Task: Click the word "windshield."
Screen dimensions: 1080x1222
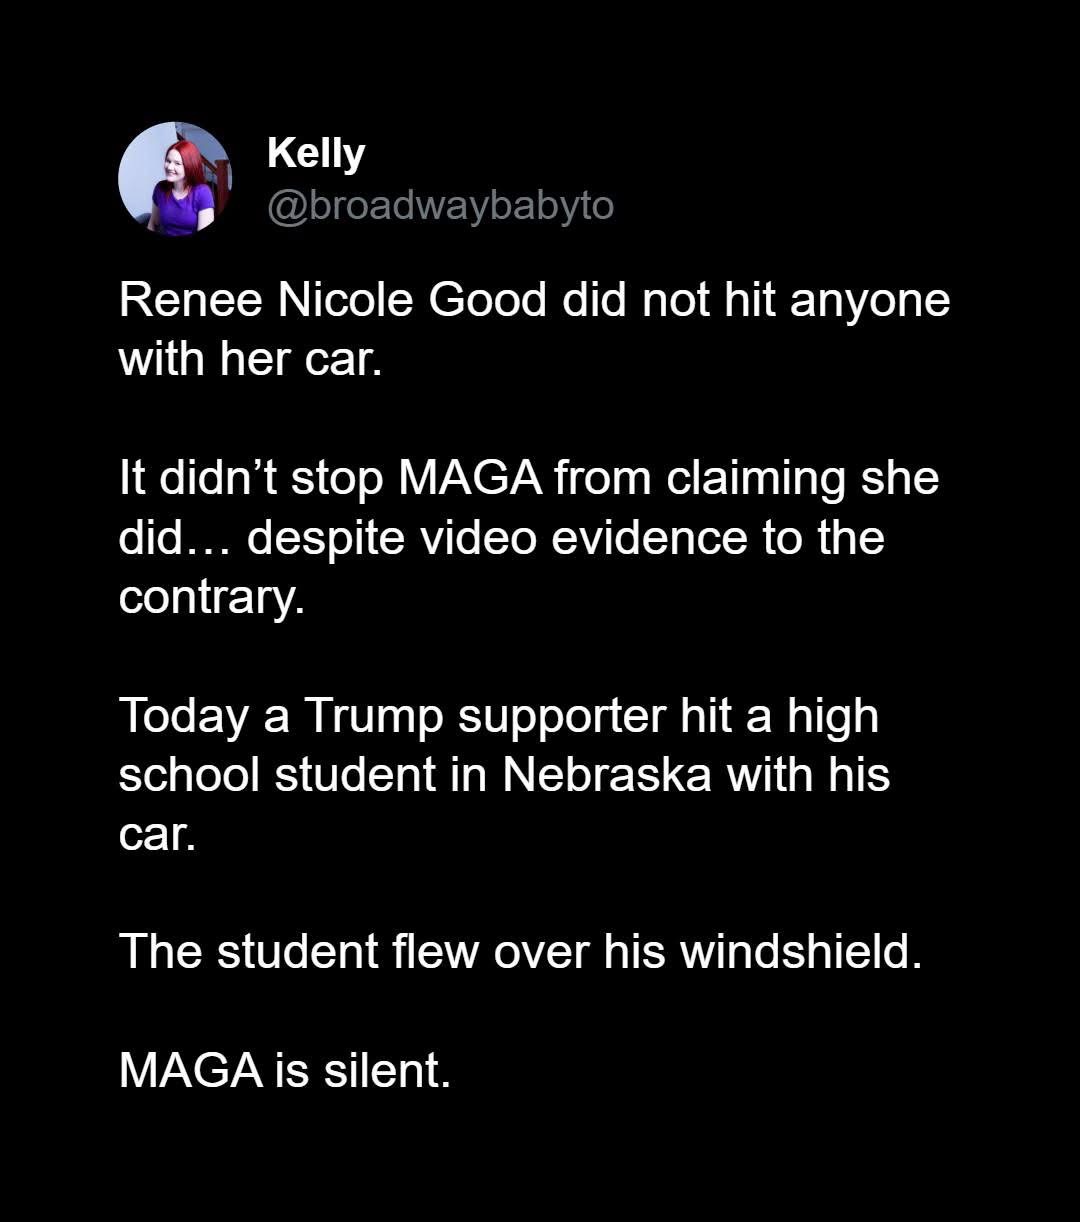Action: [x=800, y=952]
